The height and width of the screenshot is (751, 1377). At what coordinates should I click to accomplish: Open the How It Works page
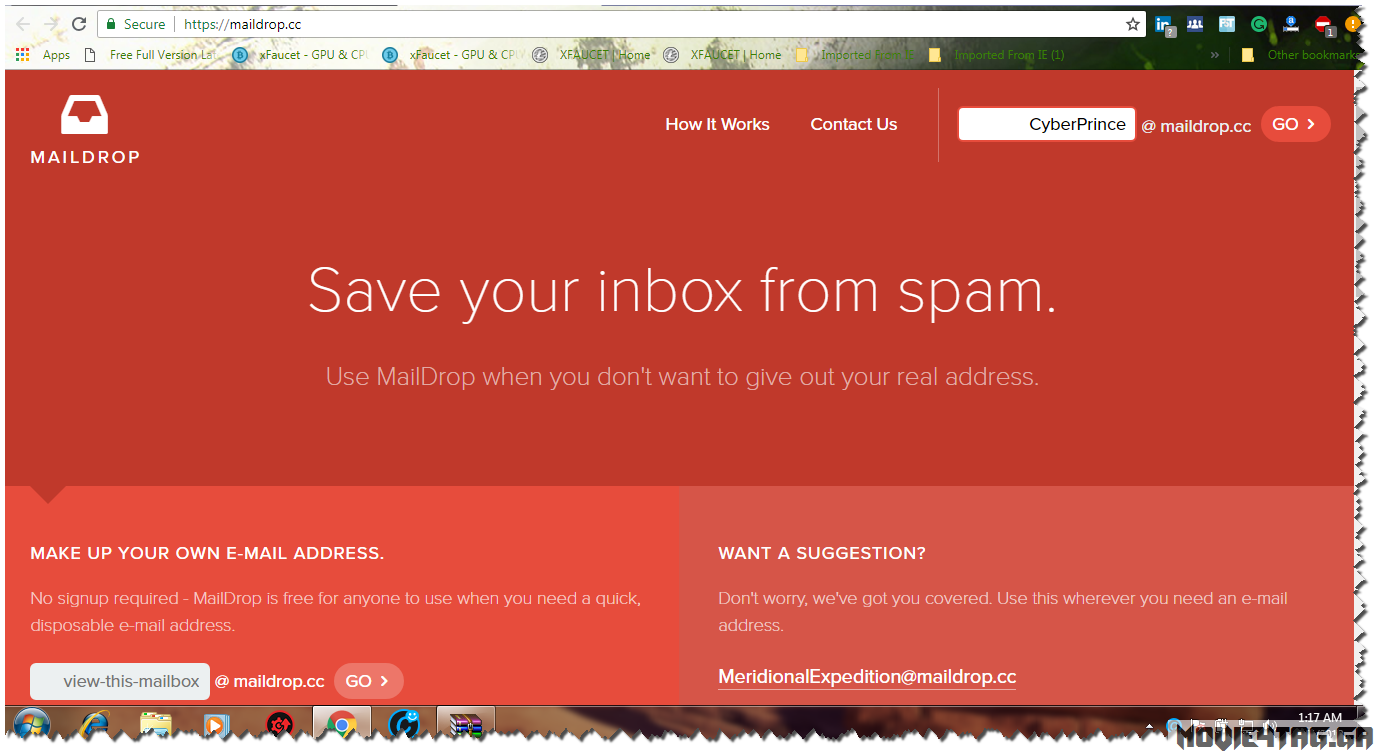(717, 124)
